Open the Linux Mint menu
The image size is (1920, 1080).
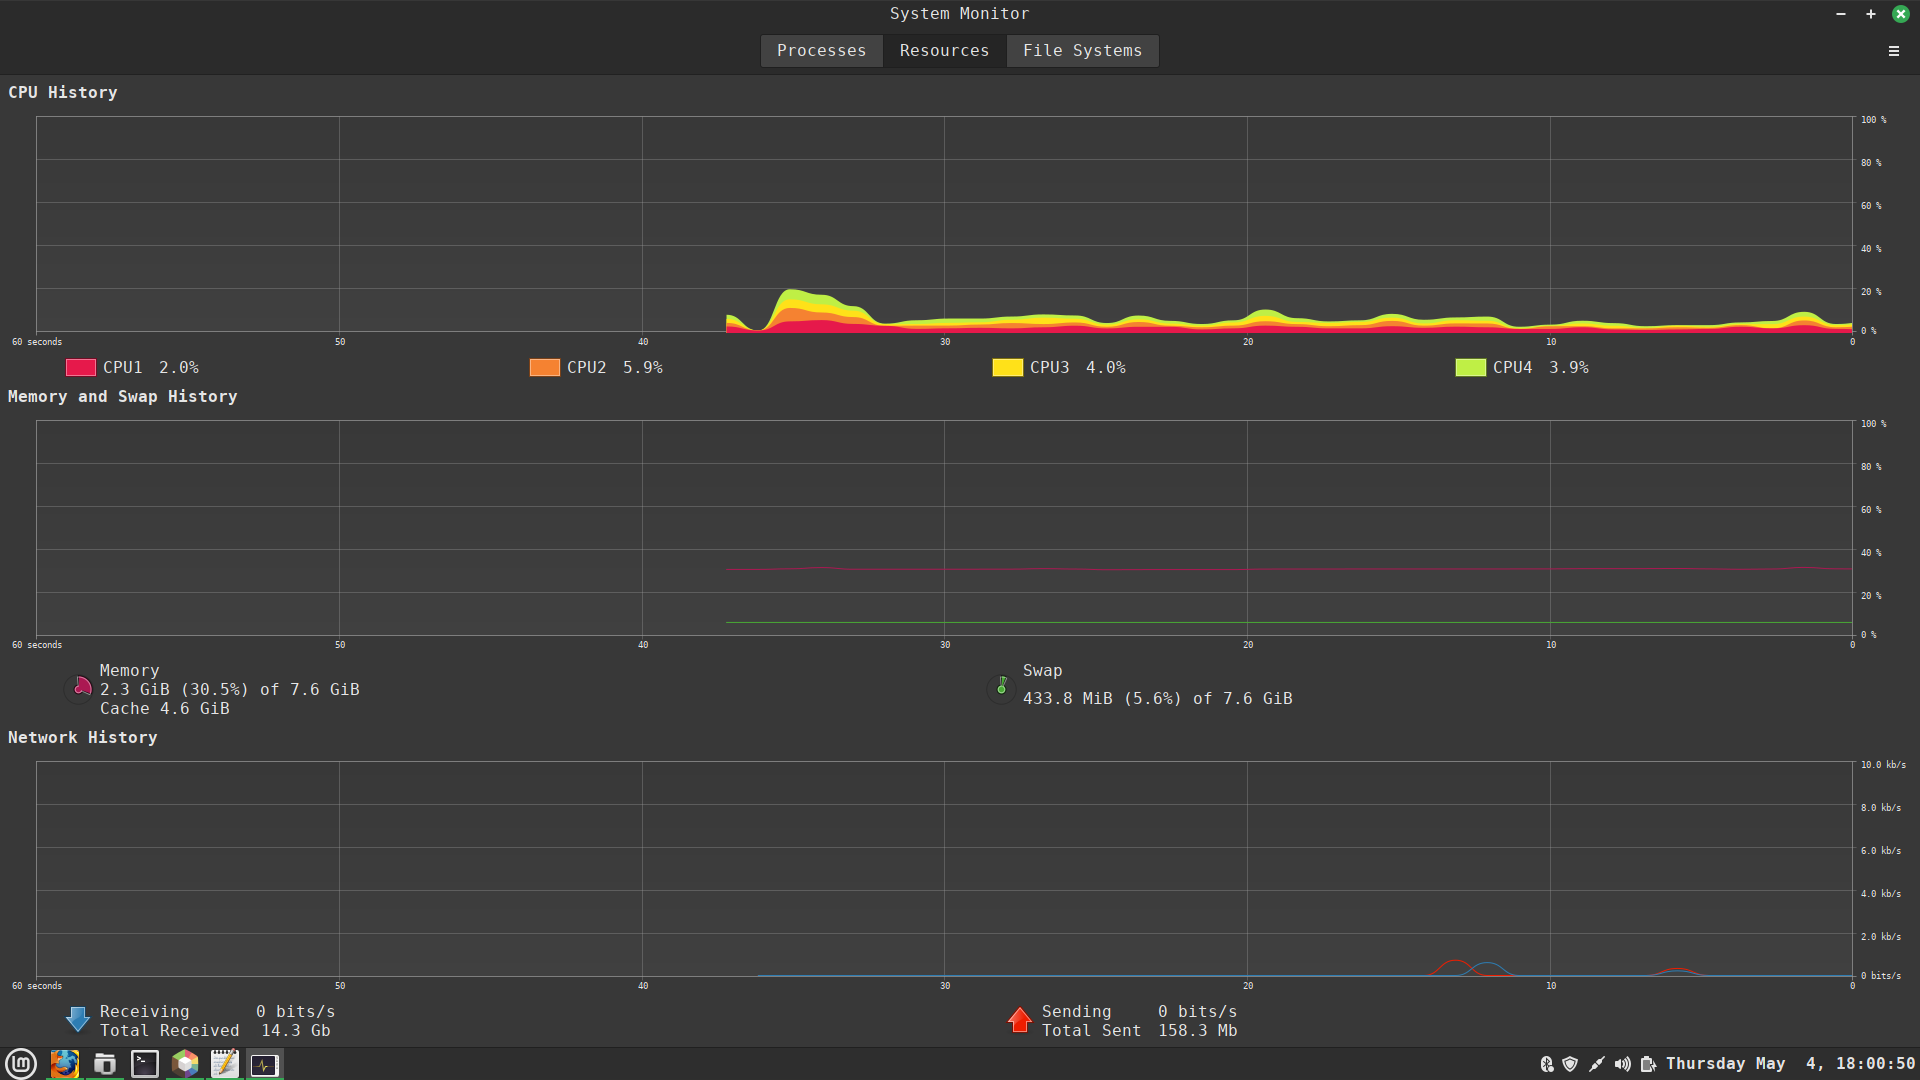[22, 1064]
